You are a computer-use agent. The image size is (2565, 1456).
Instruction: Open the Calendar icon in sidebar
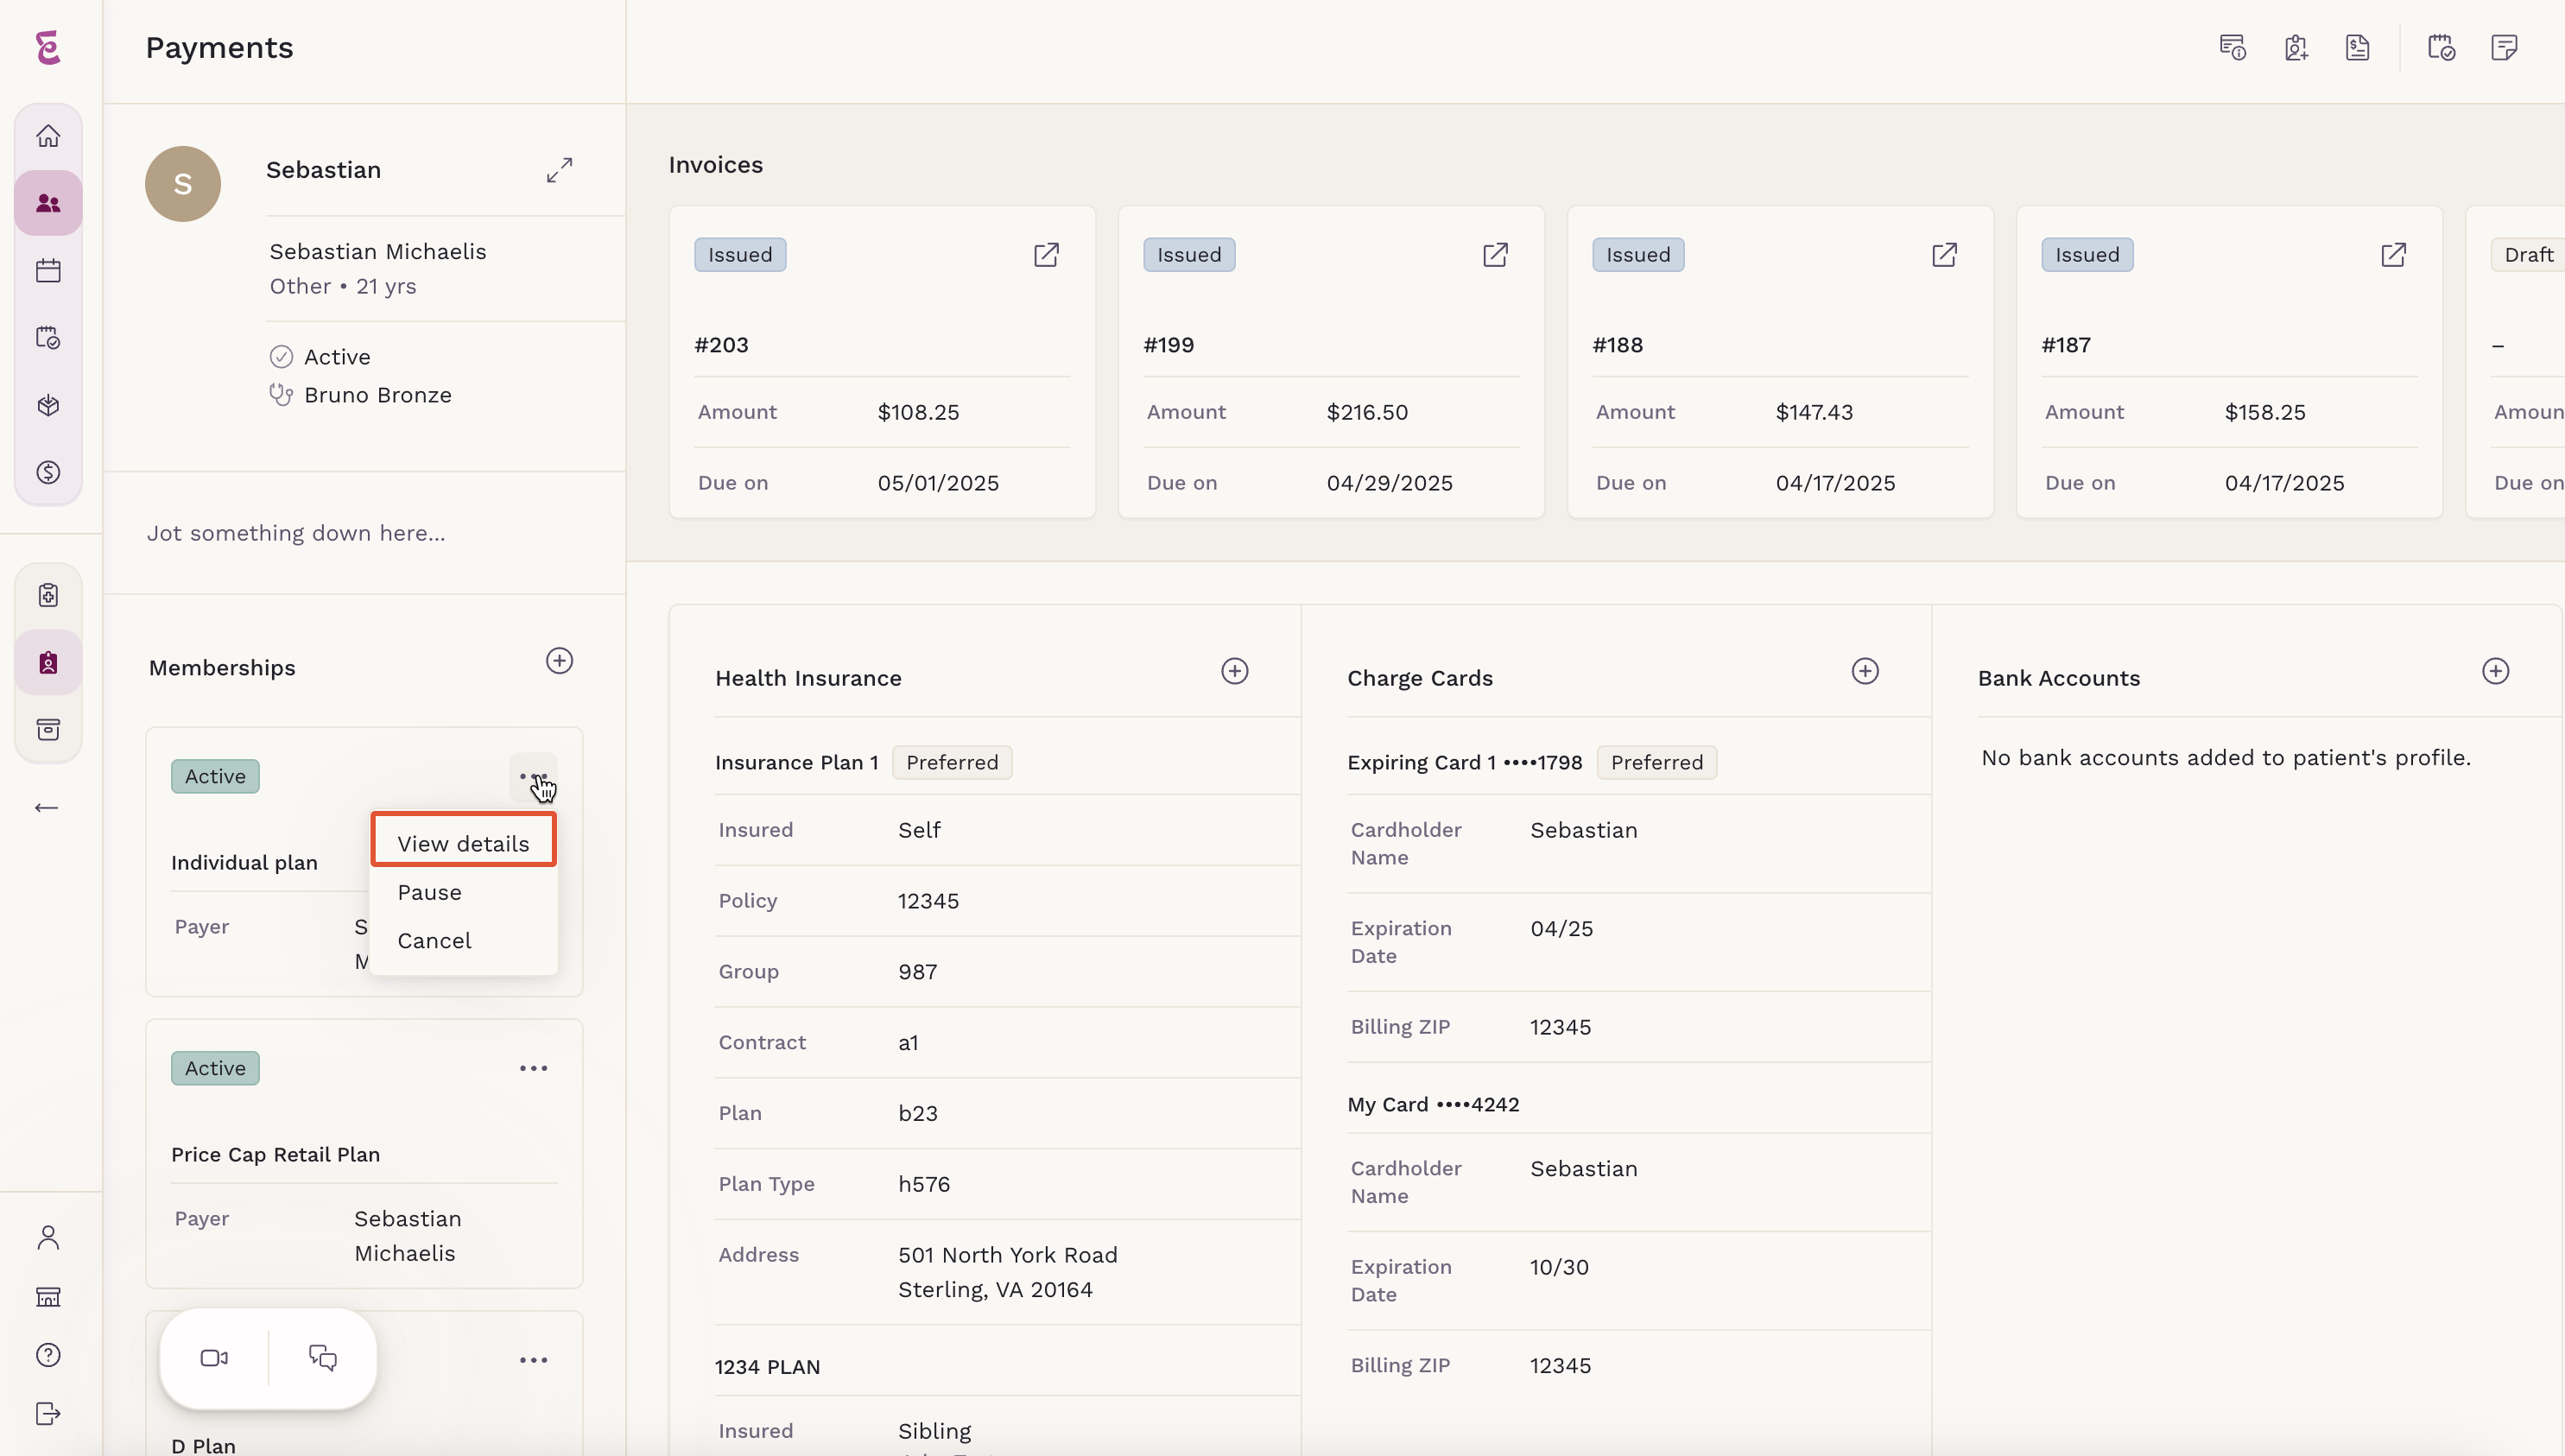[x=48, y=270]
